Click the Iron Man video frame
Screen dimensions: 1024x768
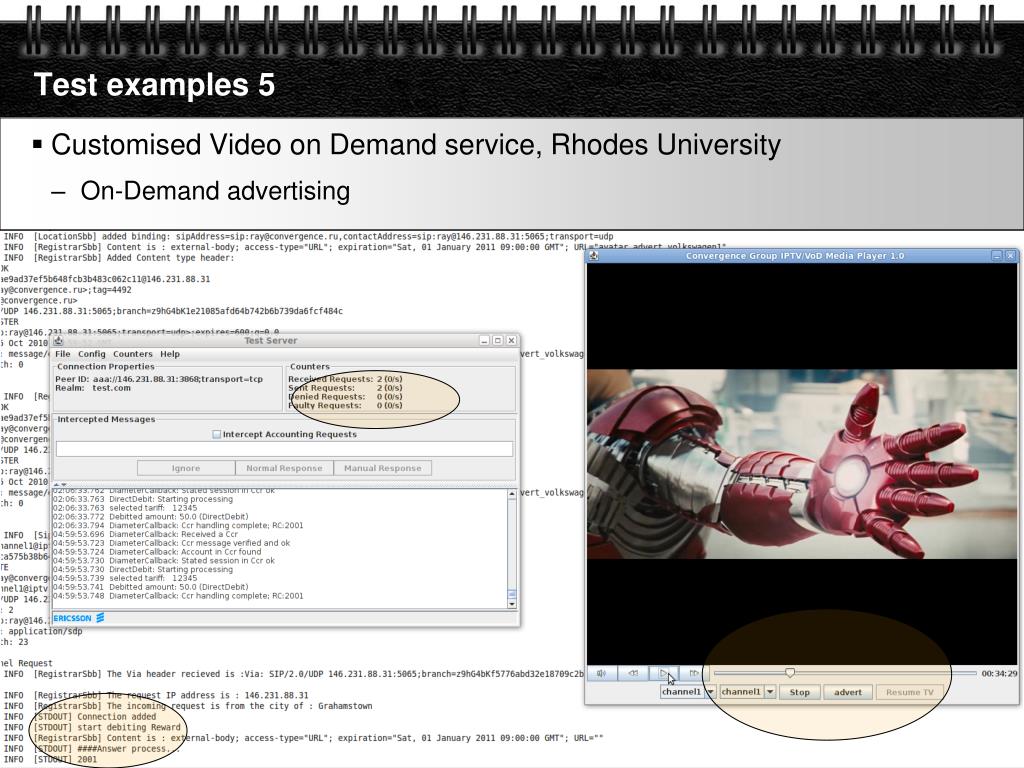tap(802, 464)
